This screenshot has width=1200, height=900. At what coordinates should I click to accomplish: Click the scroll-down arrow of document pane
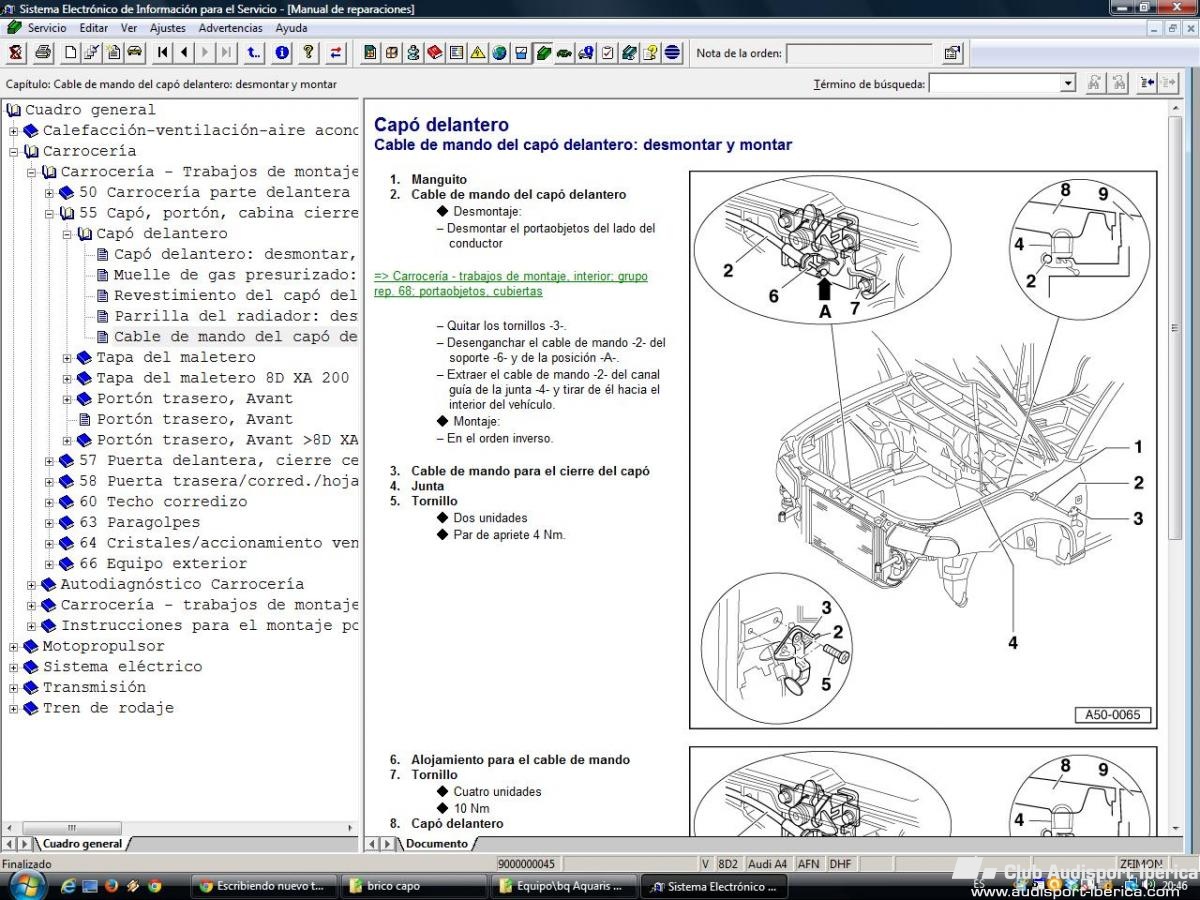pos(1174,828)
